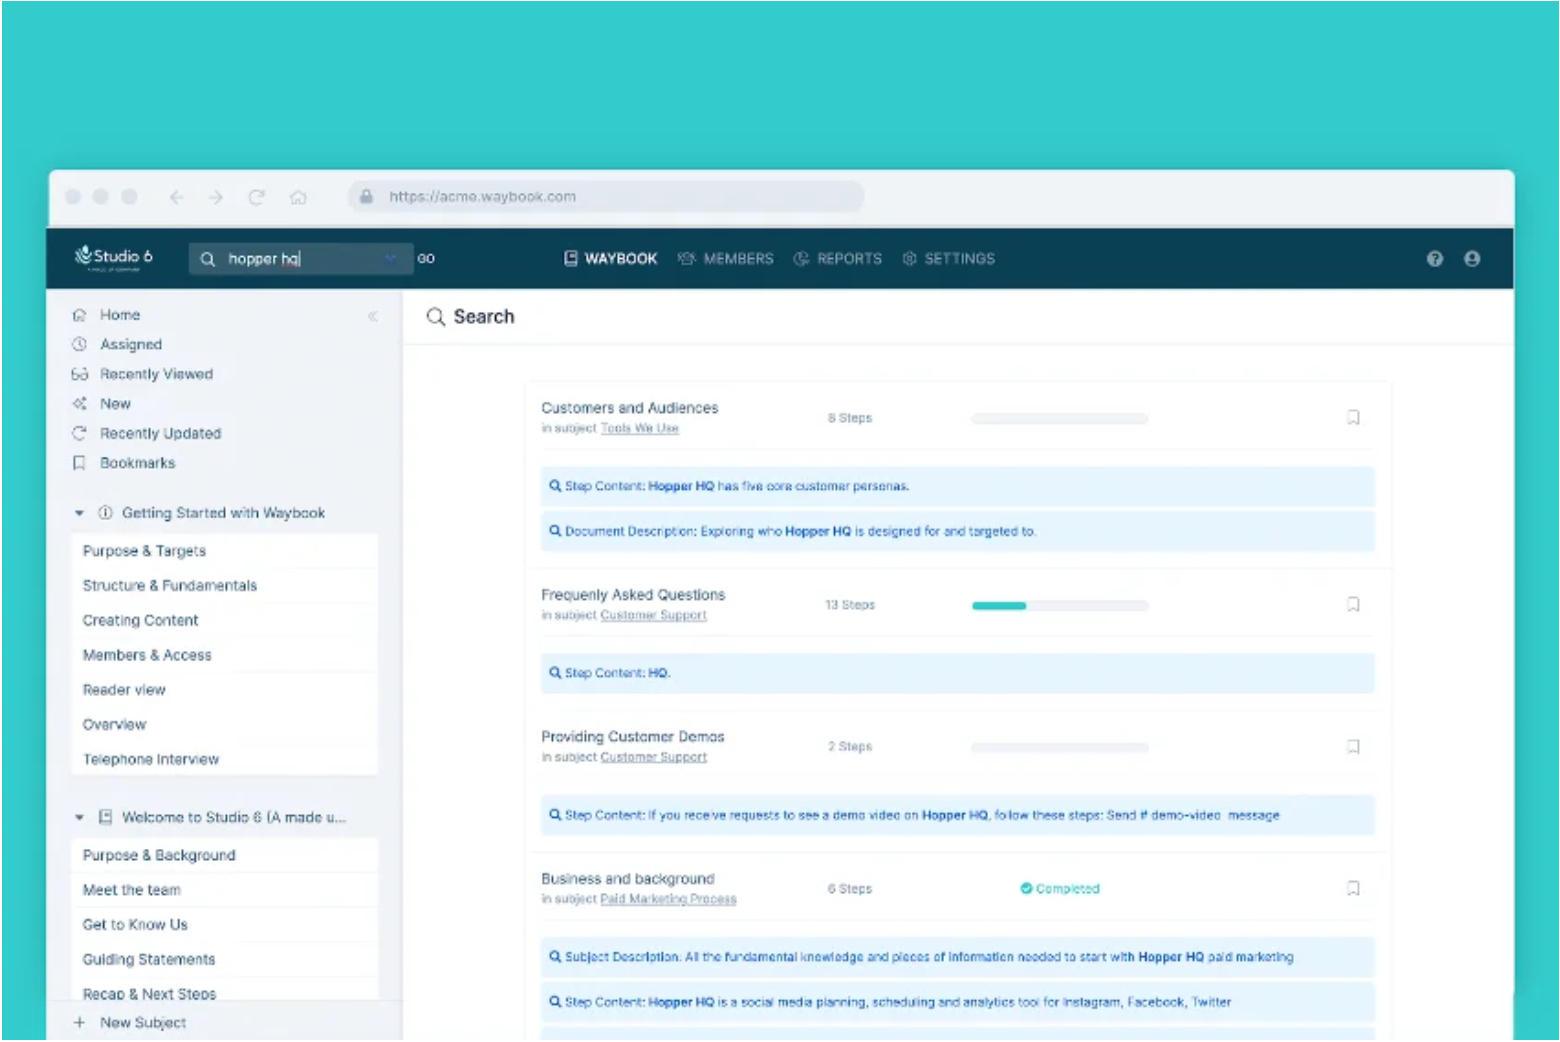This screenshot has width=1560, height=1042.
Task: Click the New sidebar item
Action: click(x=115, y=404)
